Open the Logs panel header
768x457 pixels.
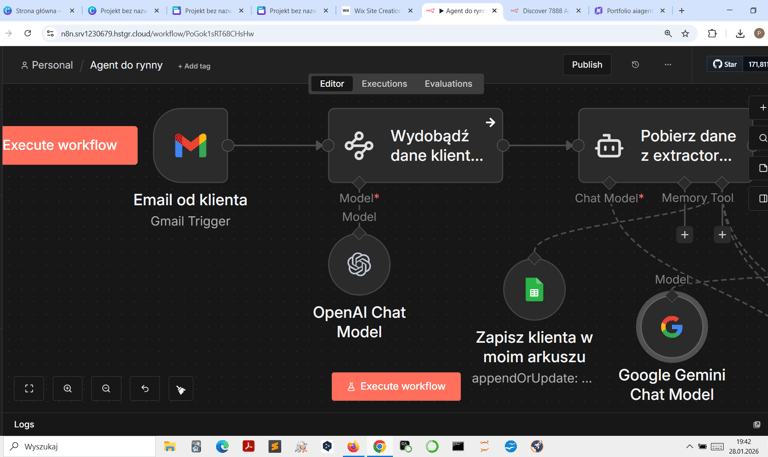24,425
